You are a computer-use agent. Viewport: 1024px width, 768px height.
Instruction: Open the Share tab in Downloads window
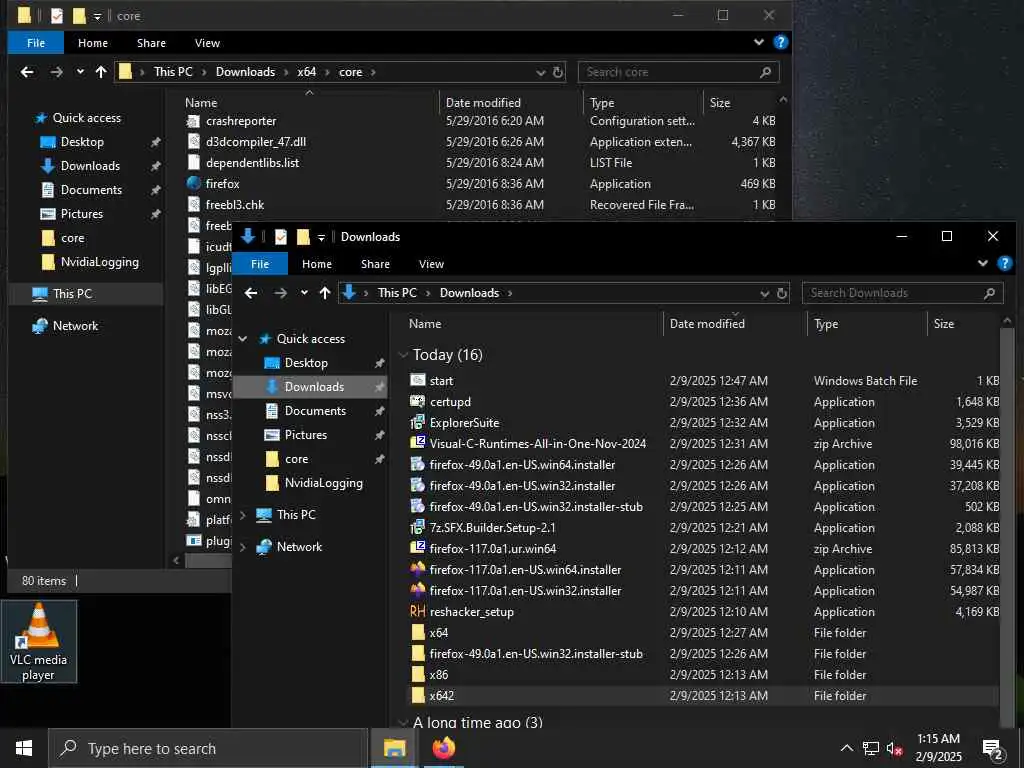tap(376, 264)
